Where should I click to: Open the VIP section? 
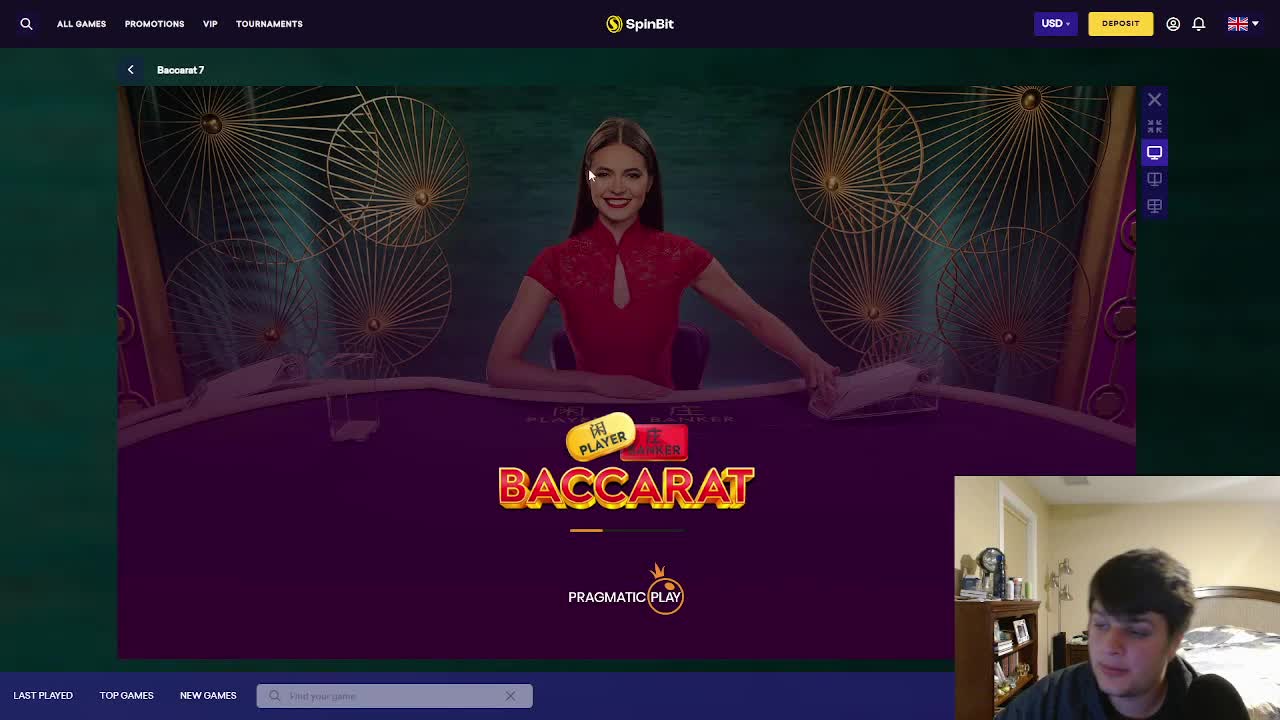click(x=210, y=24)
